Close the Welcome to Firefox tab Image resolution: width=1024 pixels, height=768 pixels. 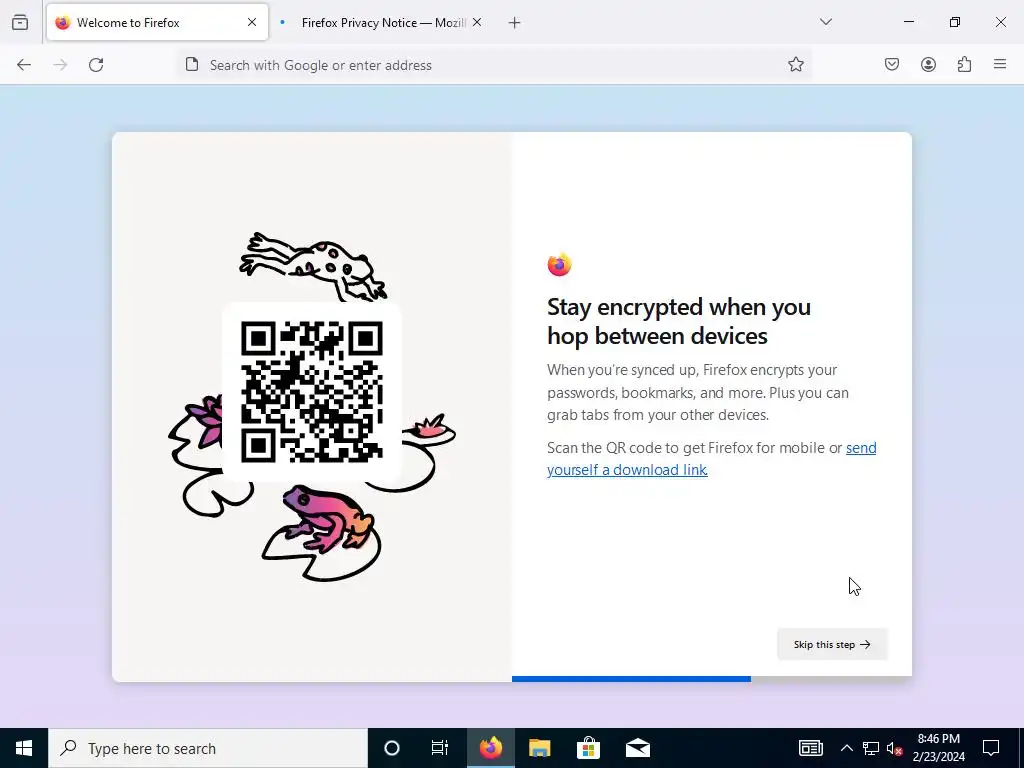coord(252,22)
